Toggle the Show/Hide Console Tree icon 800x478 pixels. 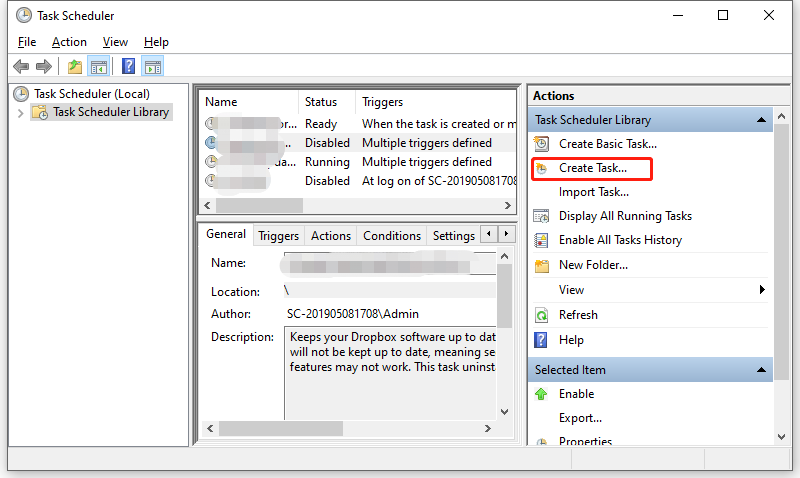(98, 66)
